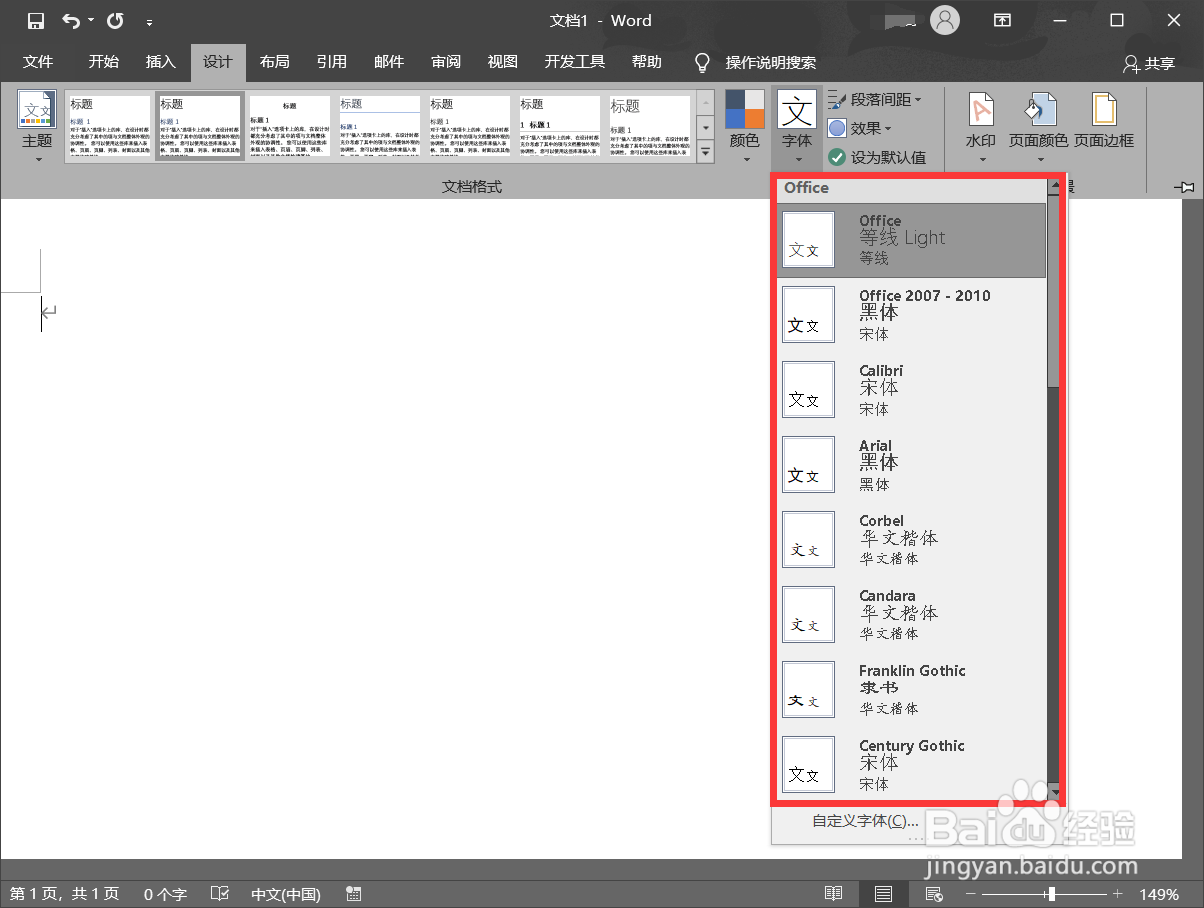Viewport: 1204px width, 908px height.
Task: Click 自定义字体(C)... menu entry
Action: point(865,821)
